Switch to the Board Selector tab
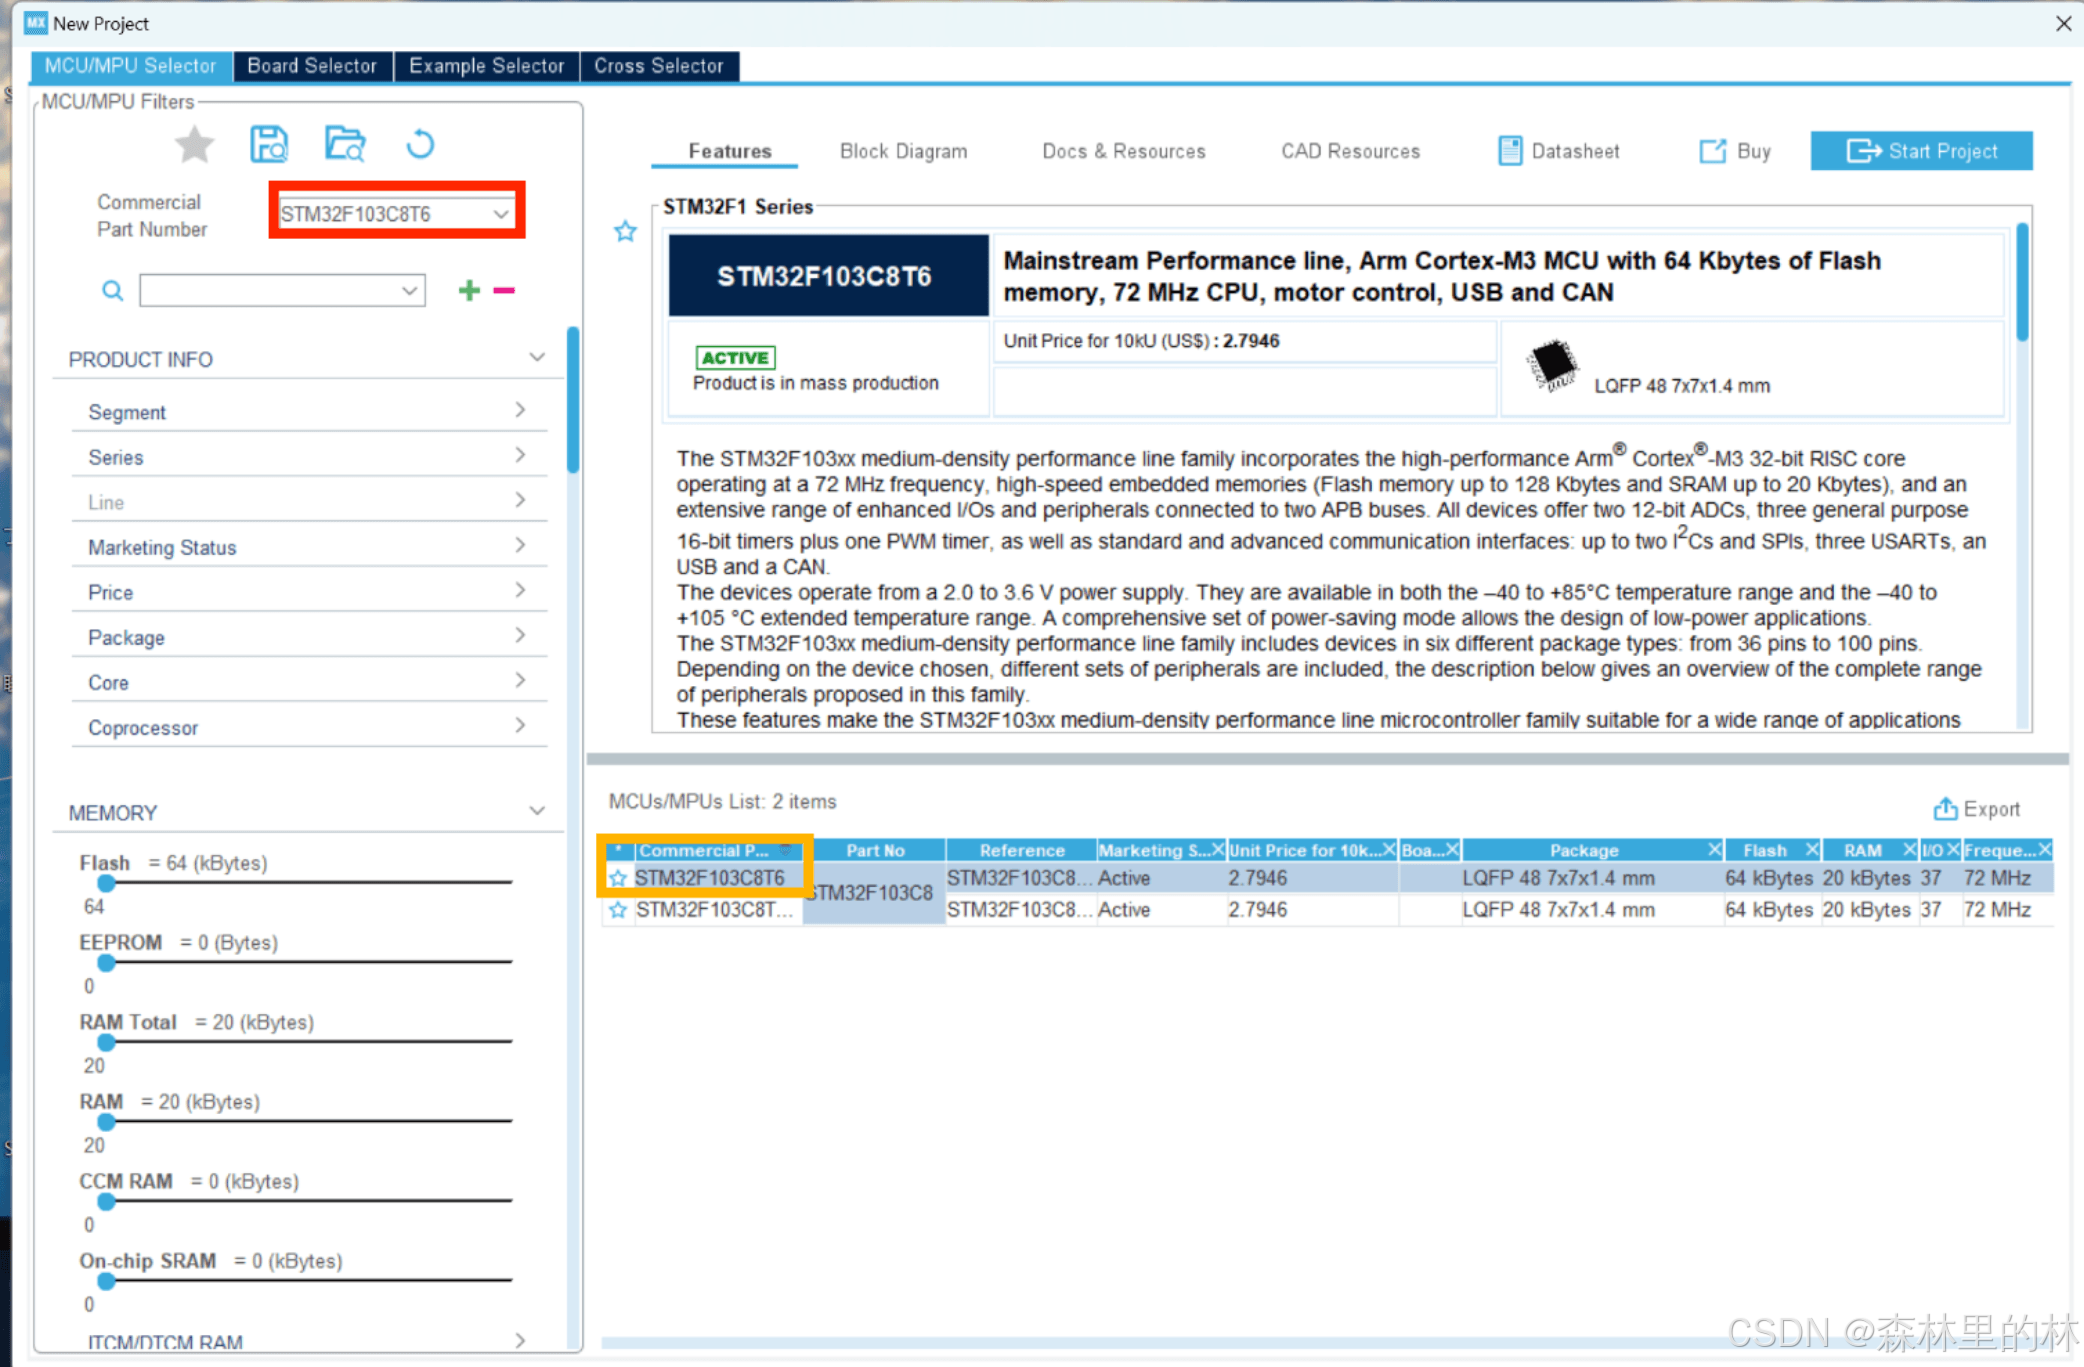 pos(312,66)
